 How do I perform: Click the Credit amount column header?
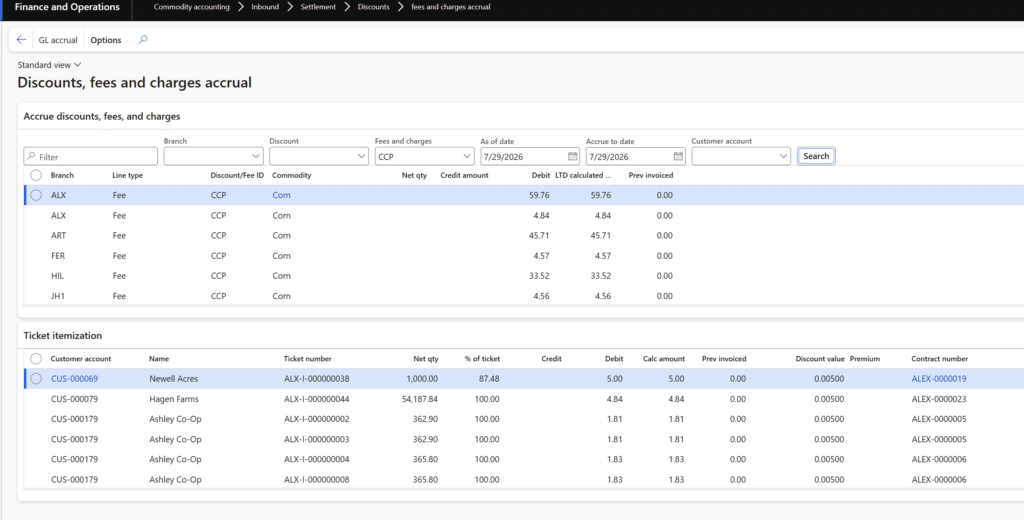464,175
